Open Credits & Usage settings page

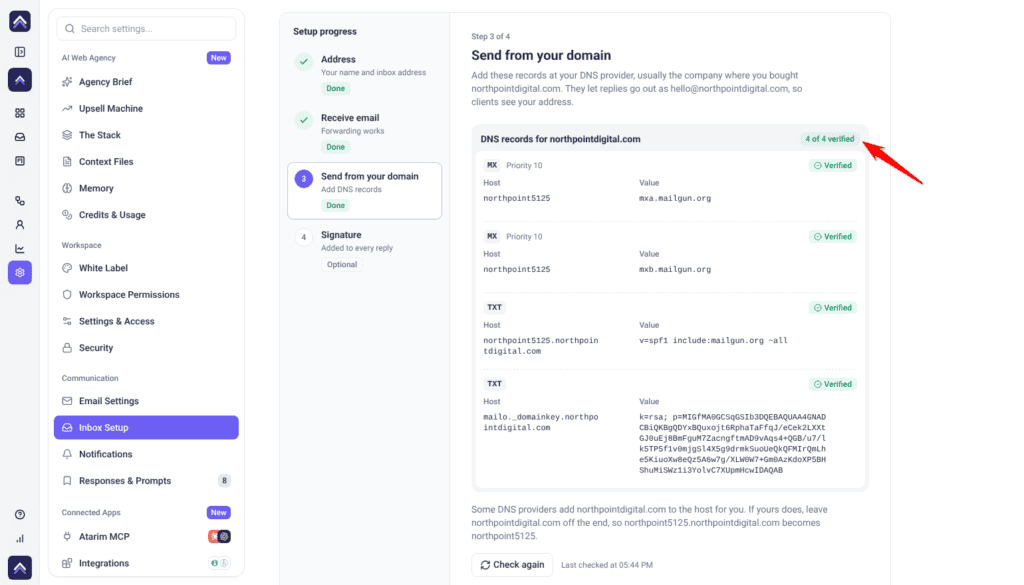[146, 215]
